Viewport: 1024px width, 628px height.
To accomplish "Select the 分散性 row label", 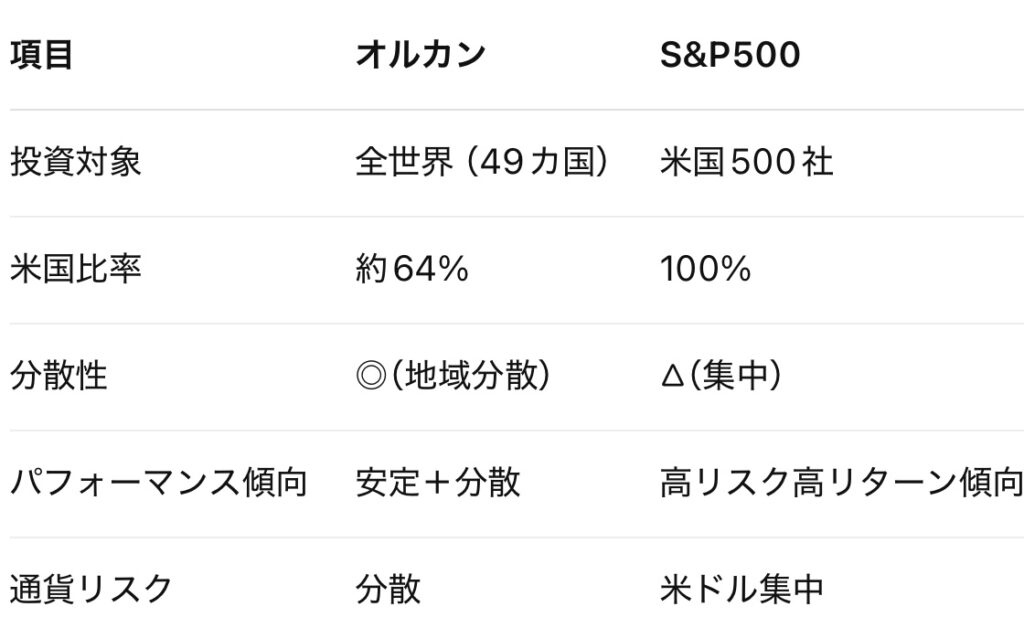I will point(59,376).
